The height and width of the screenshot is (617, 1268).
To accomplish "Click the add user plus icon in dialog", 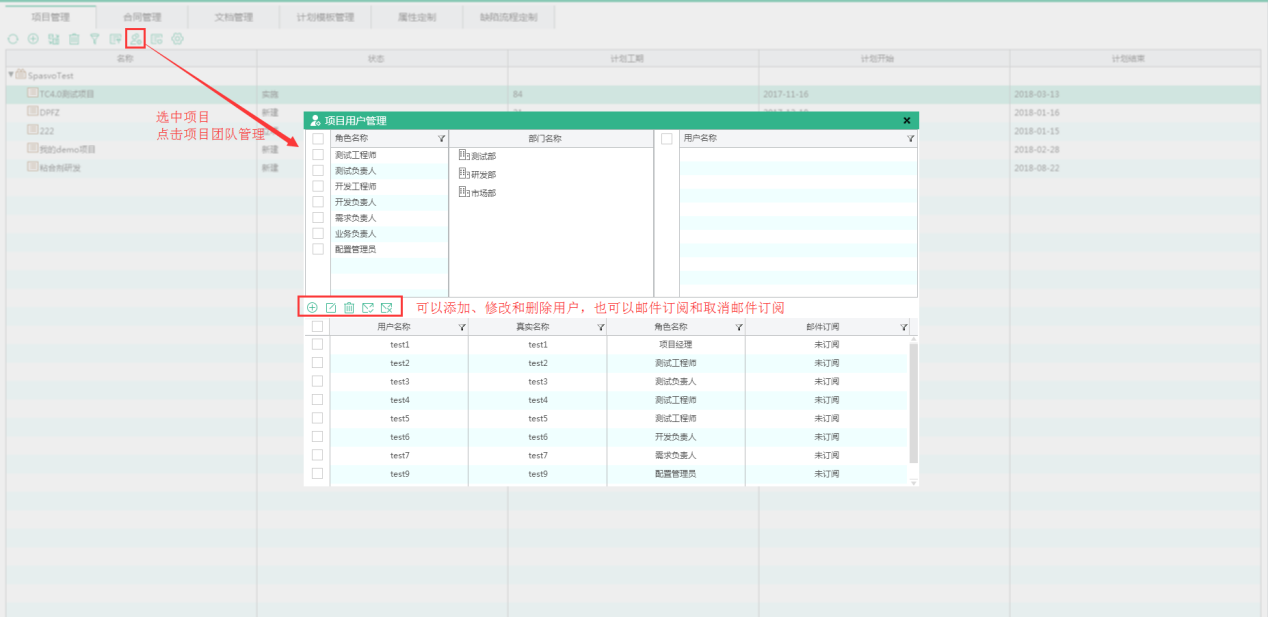I will [312, 307].
